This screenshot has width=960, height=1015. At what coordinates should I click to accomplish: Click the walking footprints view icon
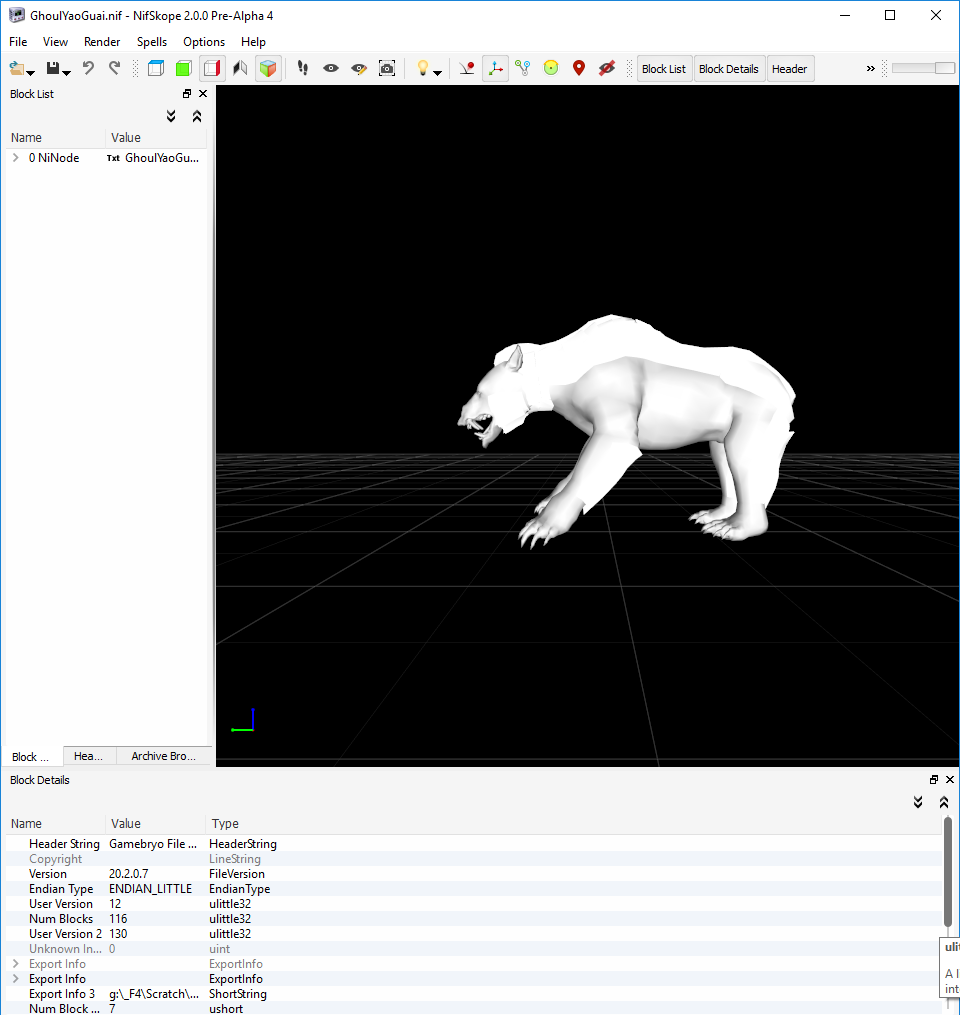pos(303,69)
